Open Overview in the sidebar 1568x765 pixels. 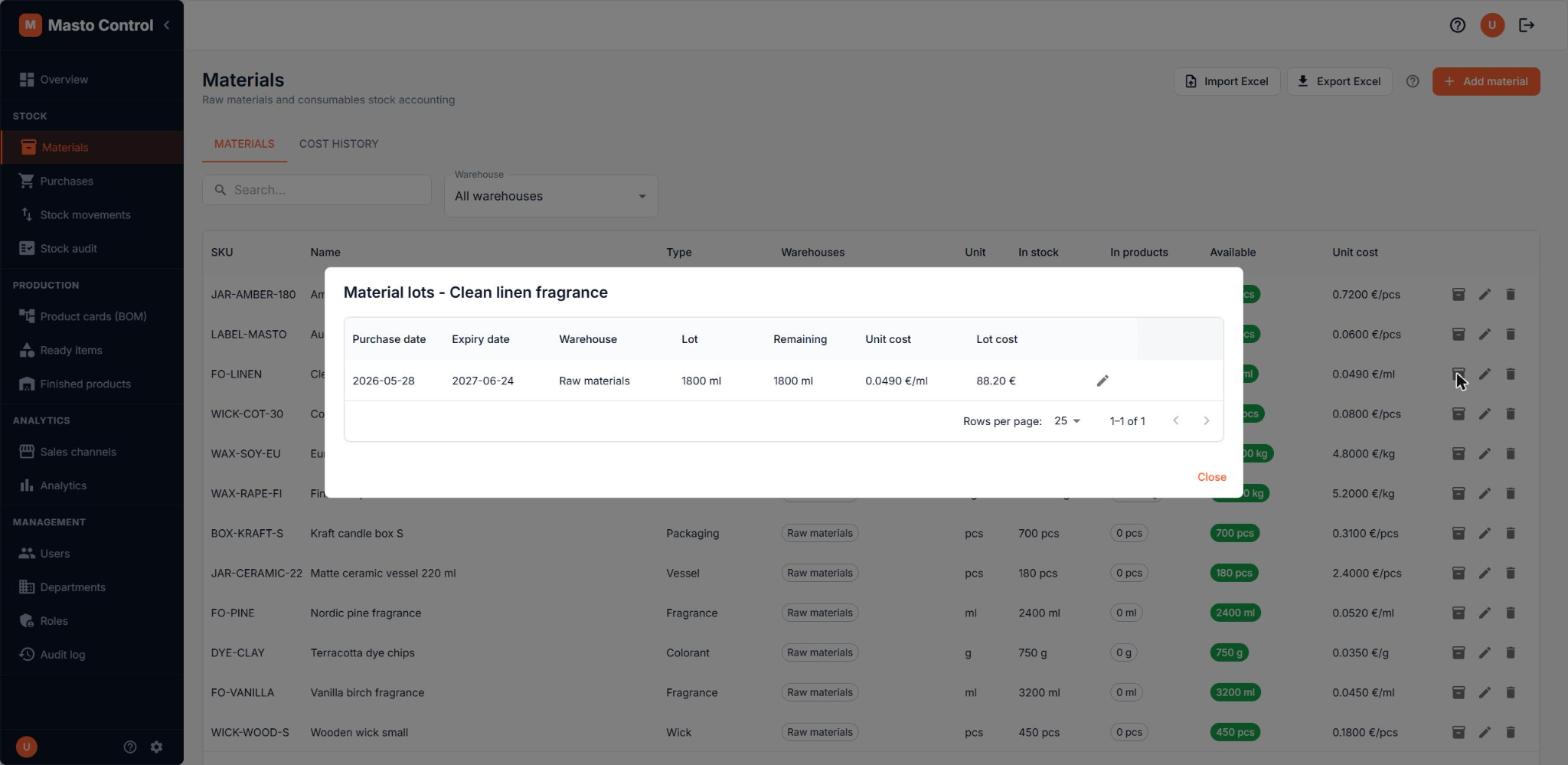[x=91, y=79]
